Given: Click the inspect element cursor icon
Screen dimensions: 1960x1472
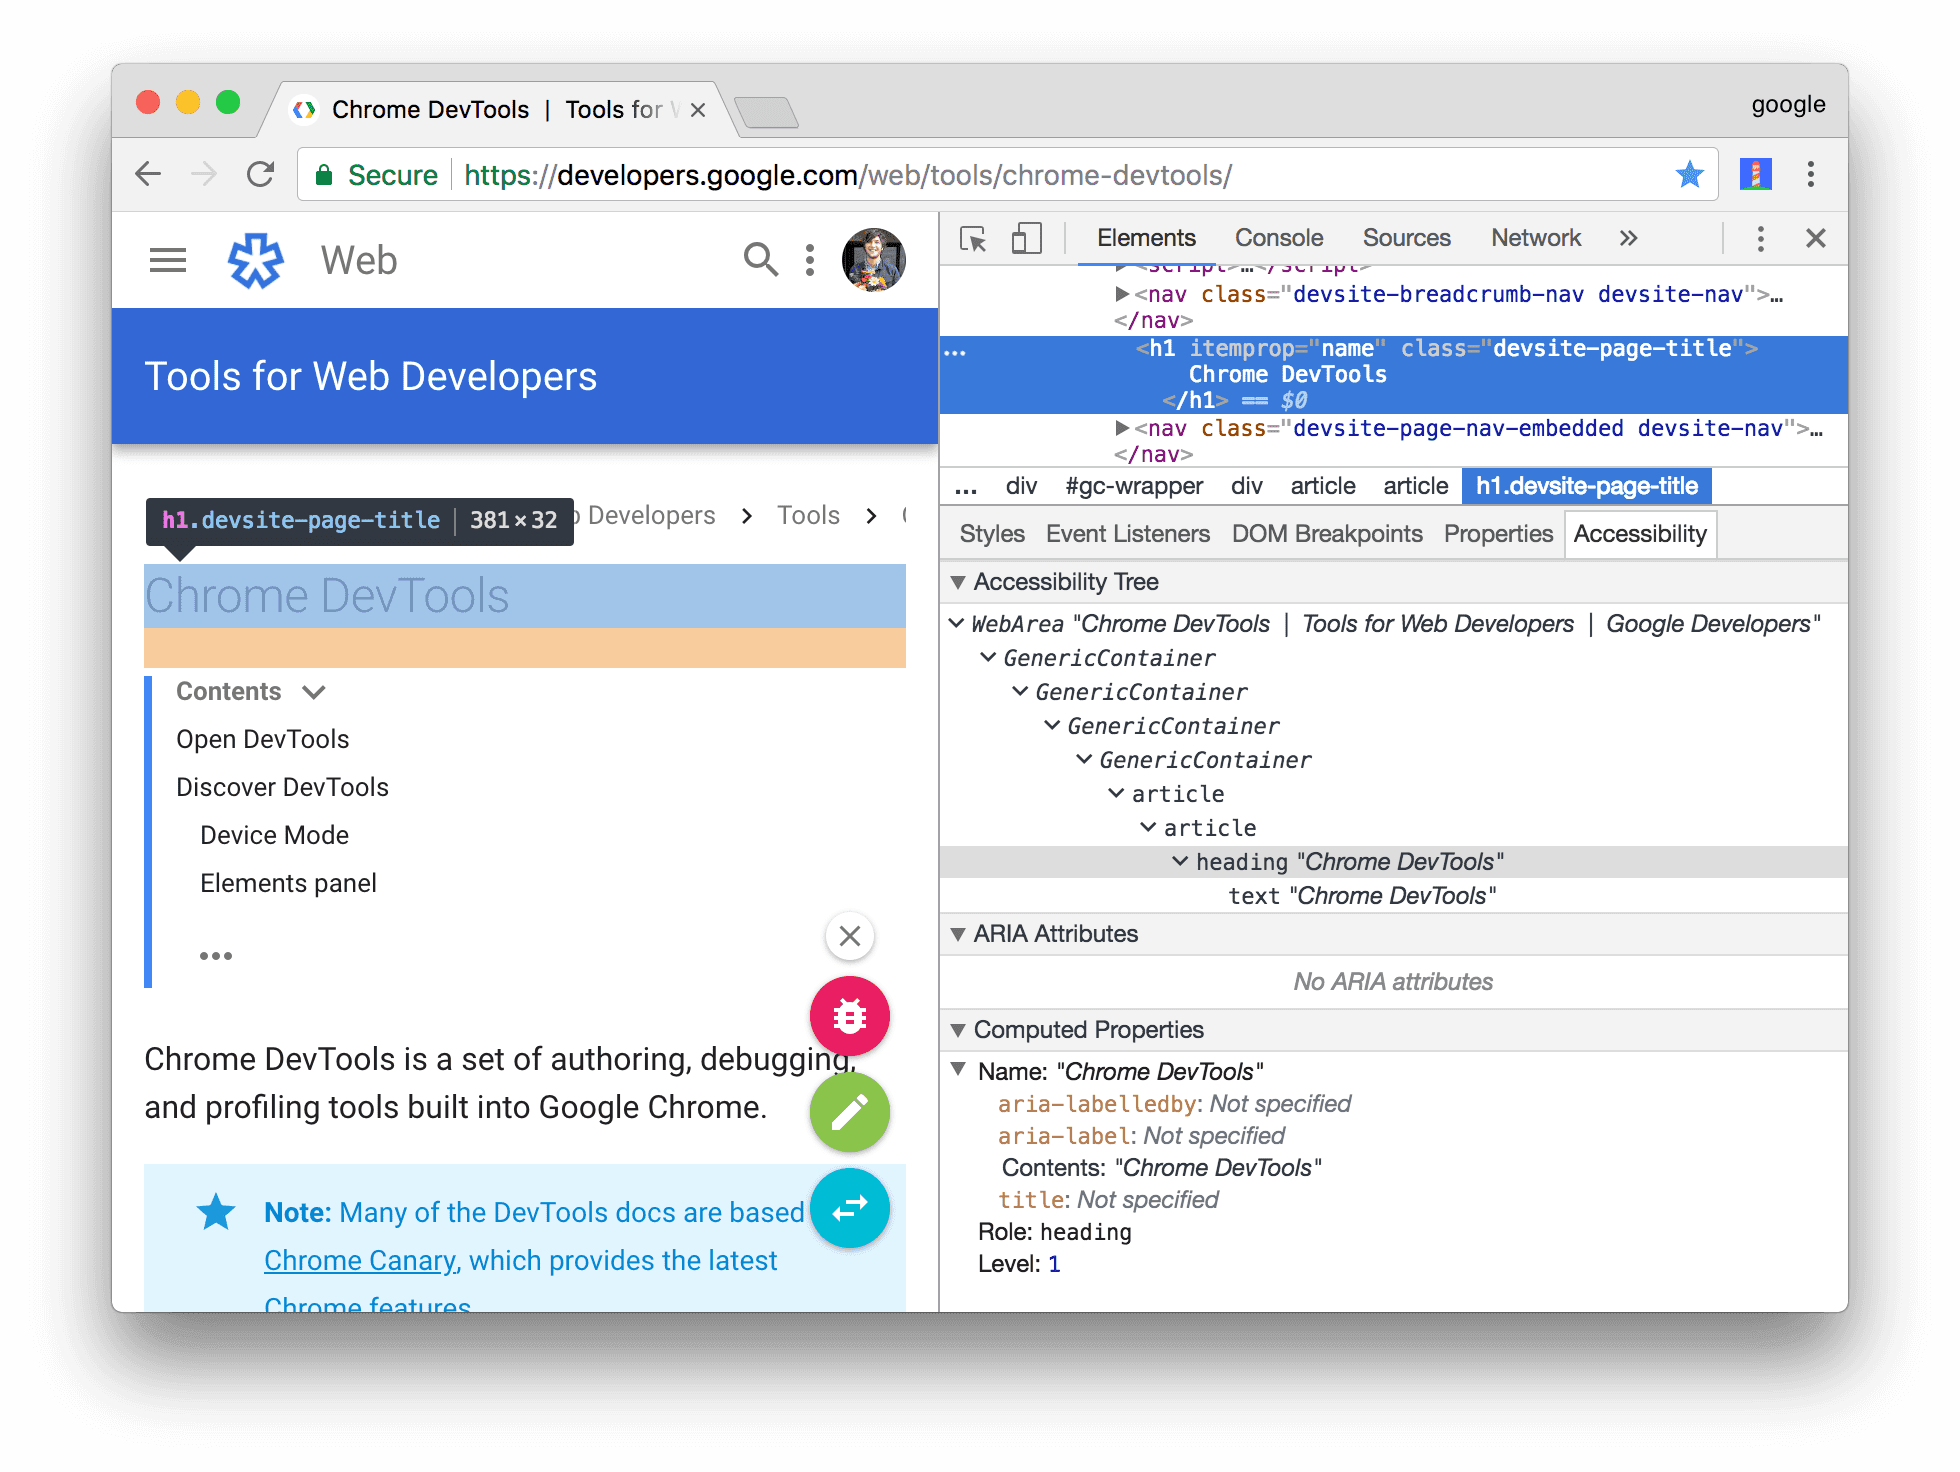Looking at the screenshot, I should coord(969,240).
